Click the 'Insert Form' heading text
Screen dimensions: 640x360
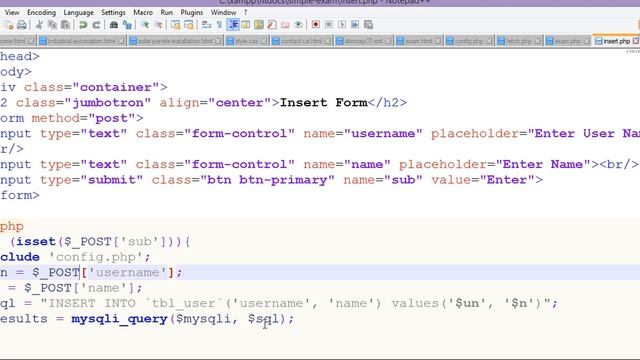pos(324,102)
